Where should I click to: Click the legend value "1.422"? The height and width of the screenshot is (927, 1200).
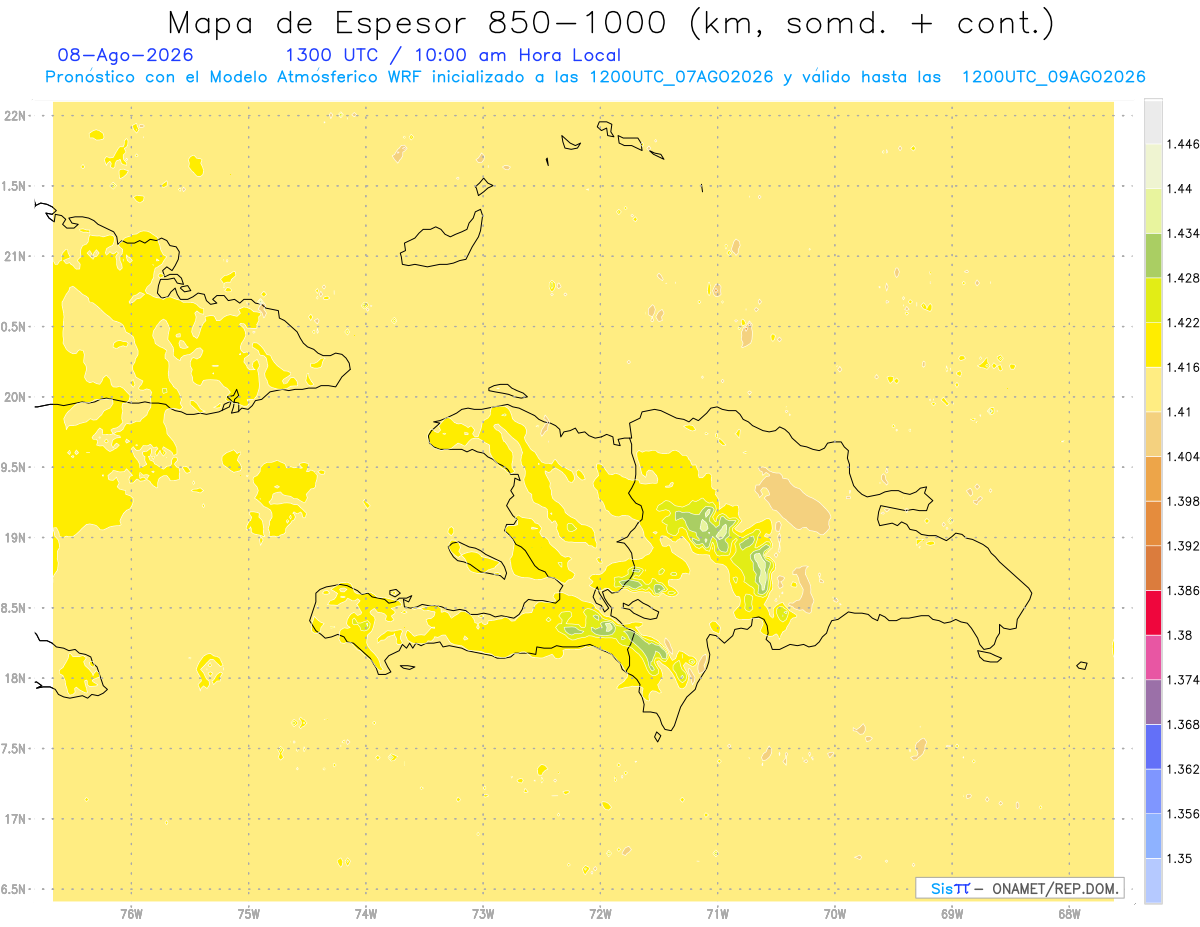(x=1183, y=322)
